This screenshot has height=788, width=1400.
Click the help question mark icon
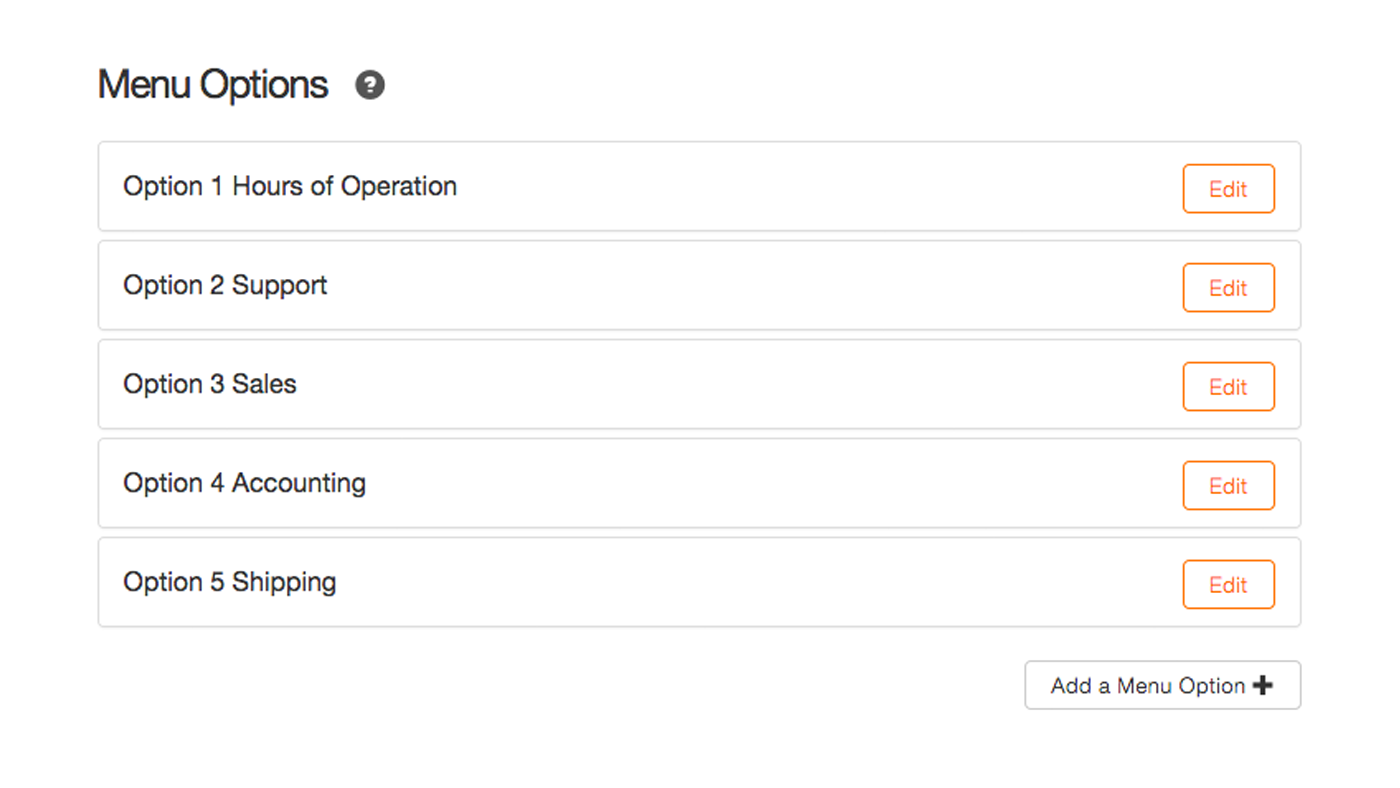coord(370,85)
